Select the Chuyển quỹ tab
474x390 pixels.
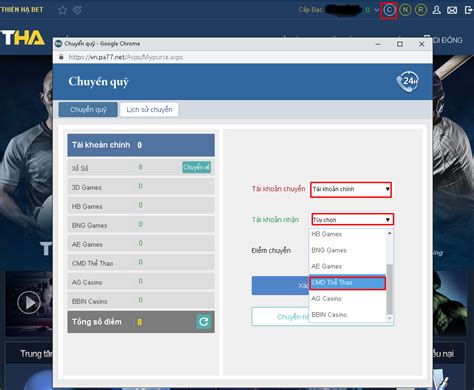click(88, 110)
